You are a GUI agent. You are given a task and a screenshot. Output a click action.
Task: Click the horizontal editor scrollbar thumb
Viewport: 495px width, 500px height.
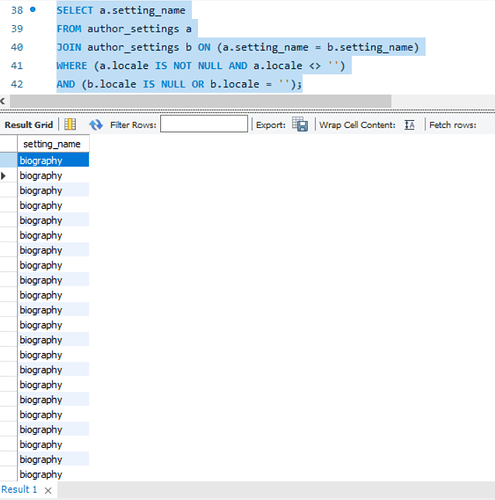(200, 101)
